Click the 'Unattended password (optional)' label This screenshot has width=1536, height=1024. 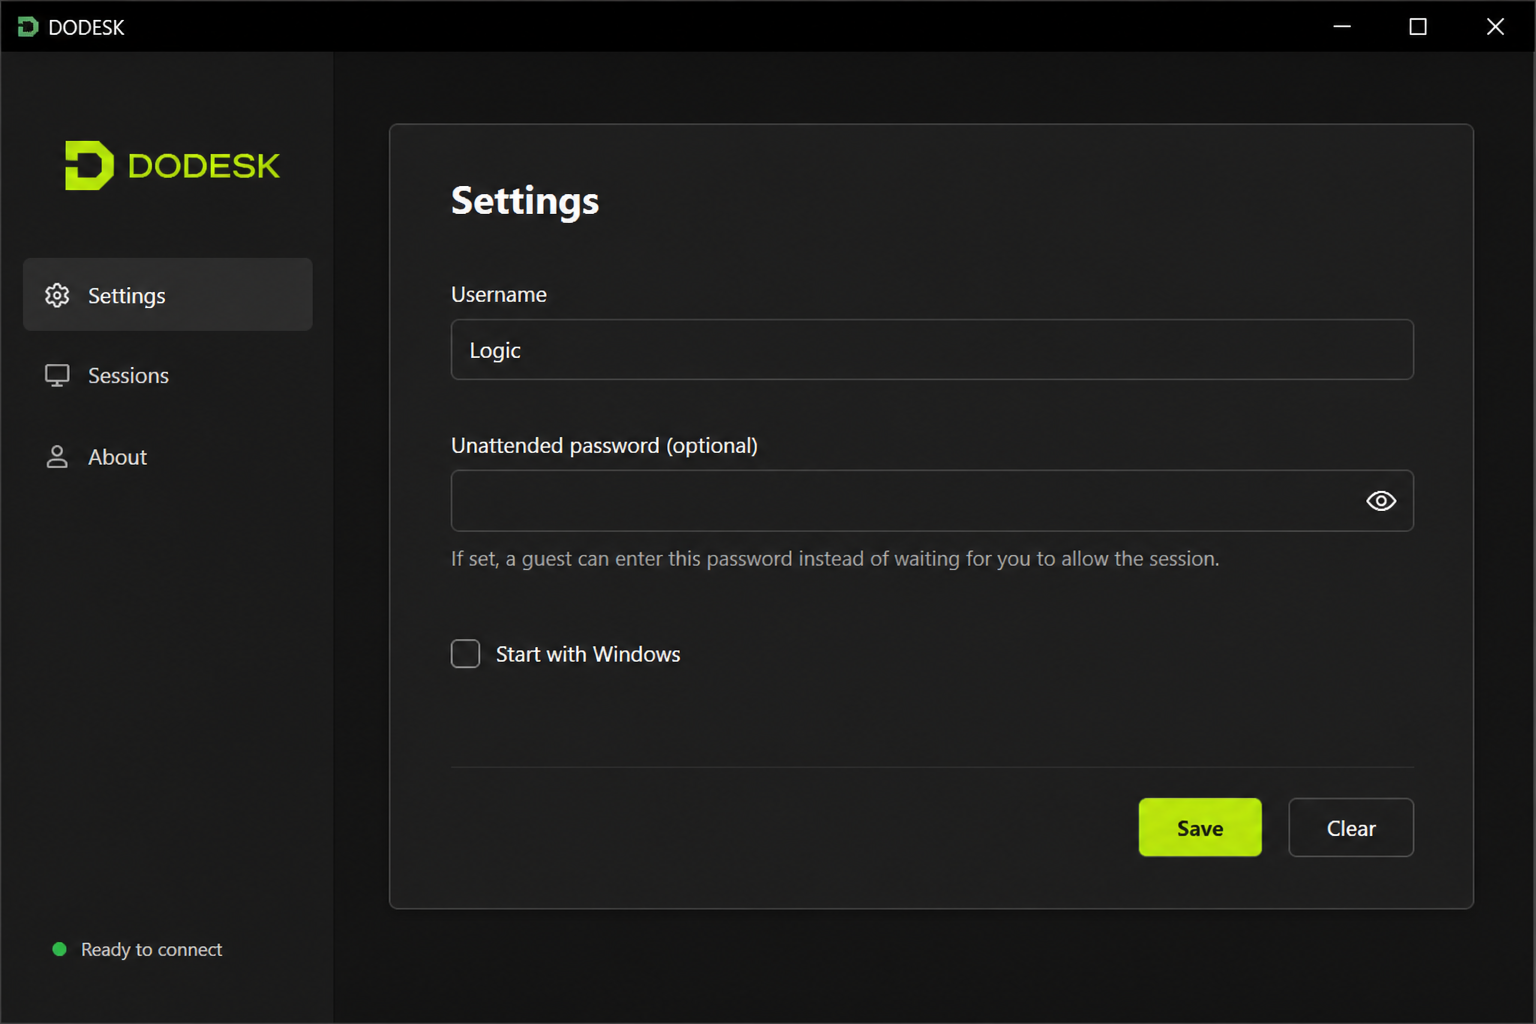(x=604, y=445)
